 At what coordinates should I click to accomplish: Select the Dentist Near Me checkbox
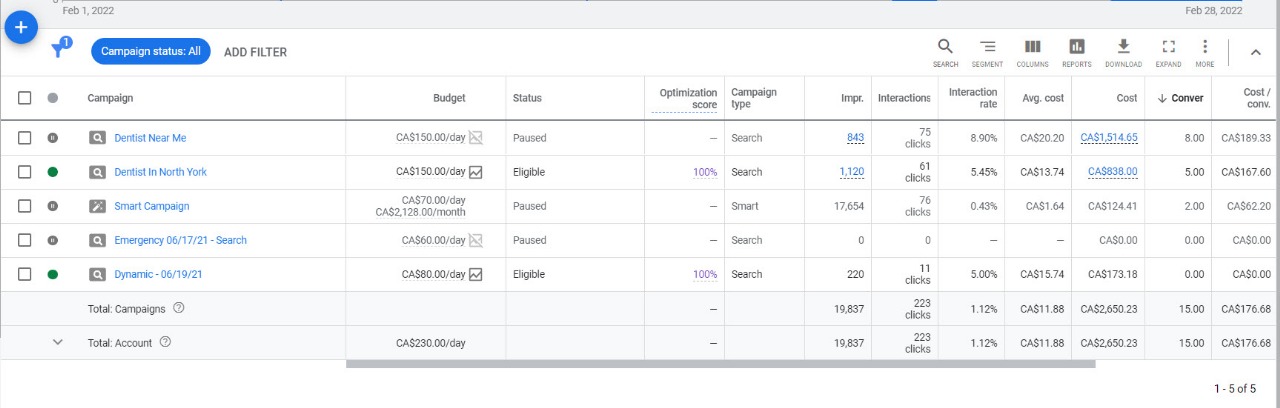(x=25, y=138)
